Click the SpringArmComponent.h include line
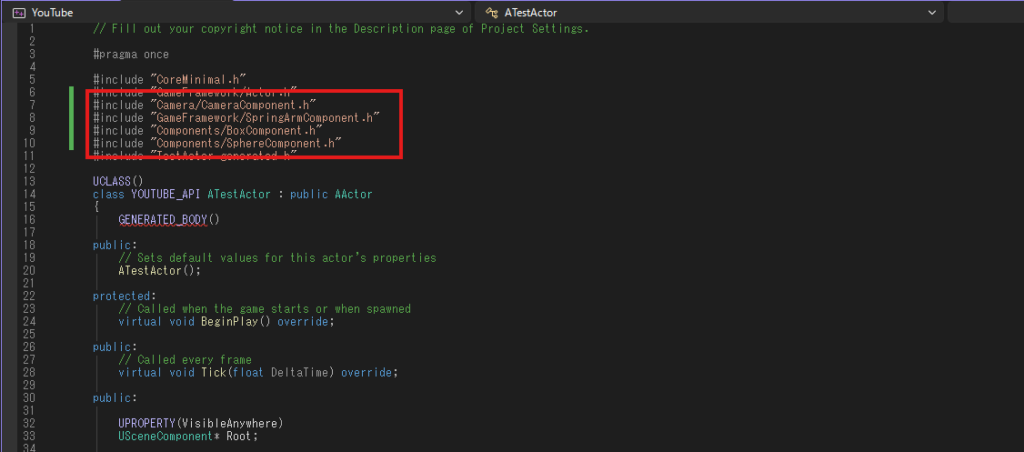 [236, 117]
